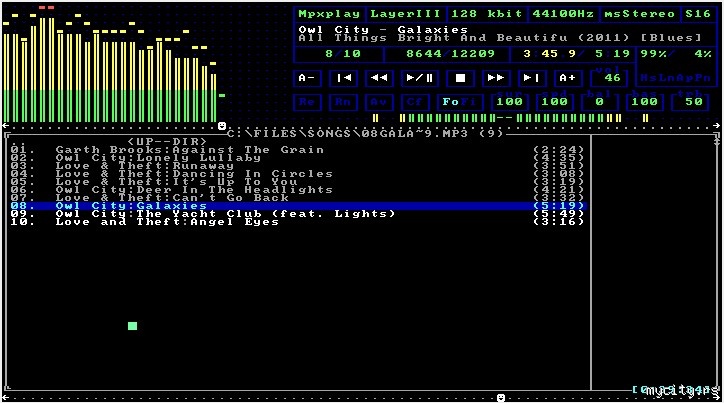Toggle the Fo fade-out option
Viewport: 724px width, 403px height.
tap(451, 102)
